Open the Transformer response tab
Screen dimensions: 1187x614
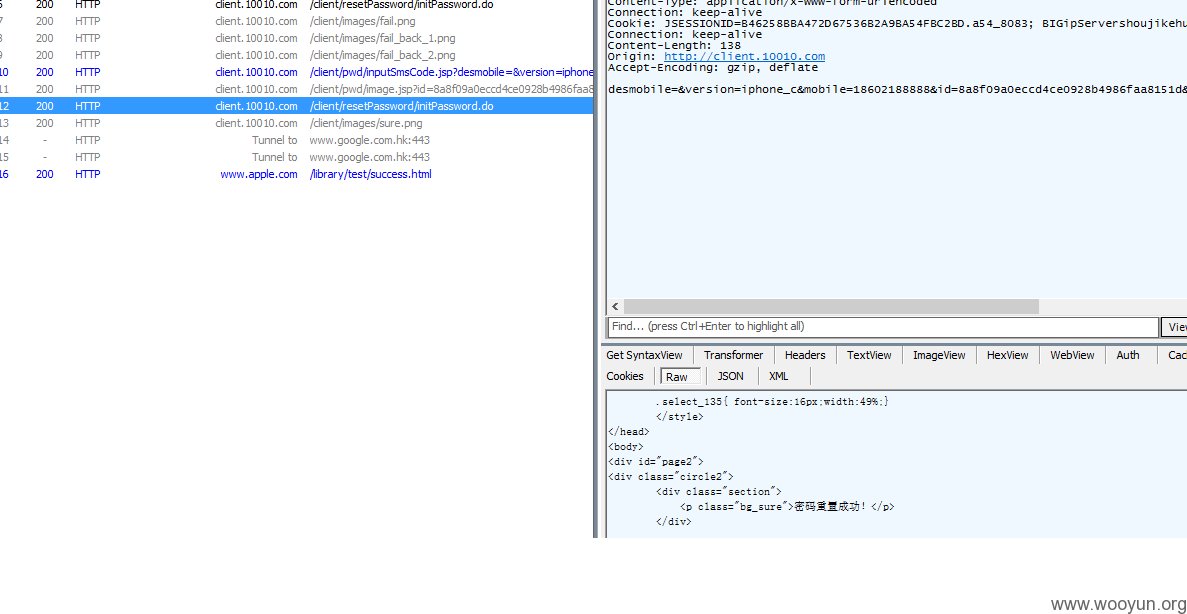733,355
